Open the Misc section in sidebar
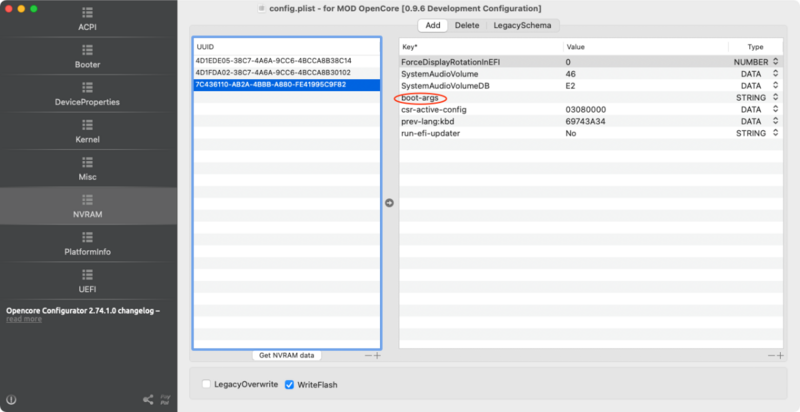 pyautogui.click(x=87, y=169)
